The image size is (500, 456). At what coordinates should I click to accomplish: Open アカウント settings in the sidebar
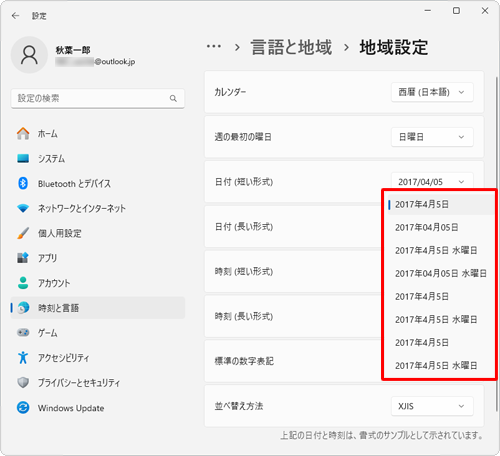tap(98, 283)
